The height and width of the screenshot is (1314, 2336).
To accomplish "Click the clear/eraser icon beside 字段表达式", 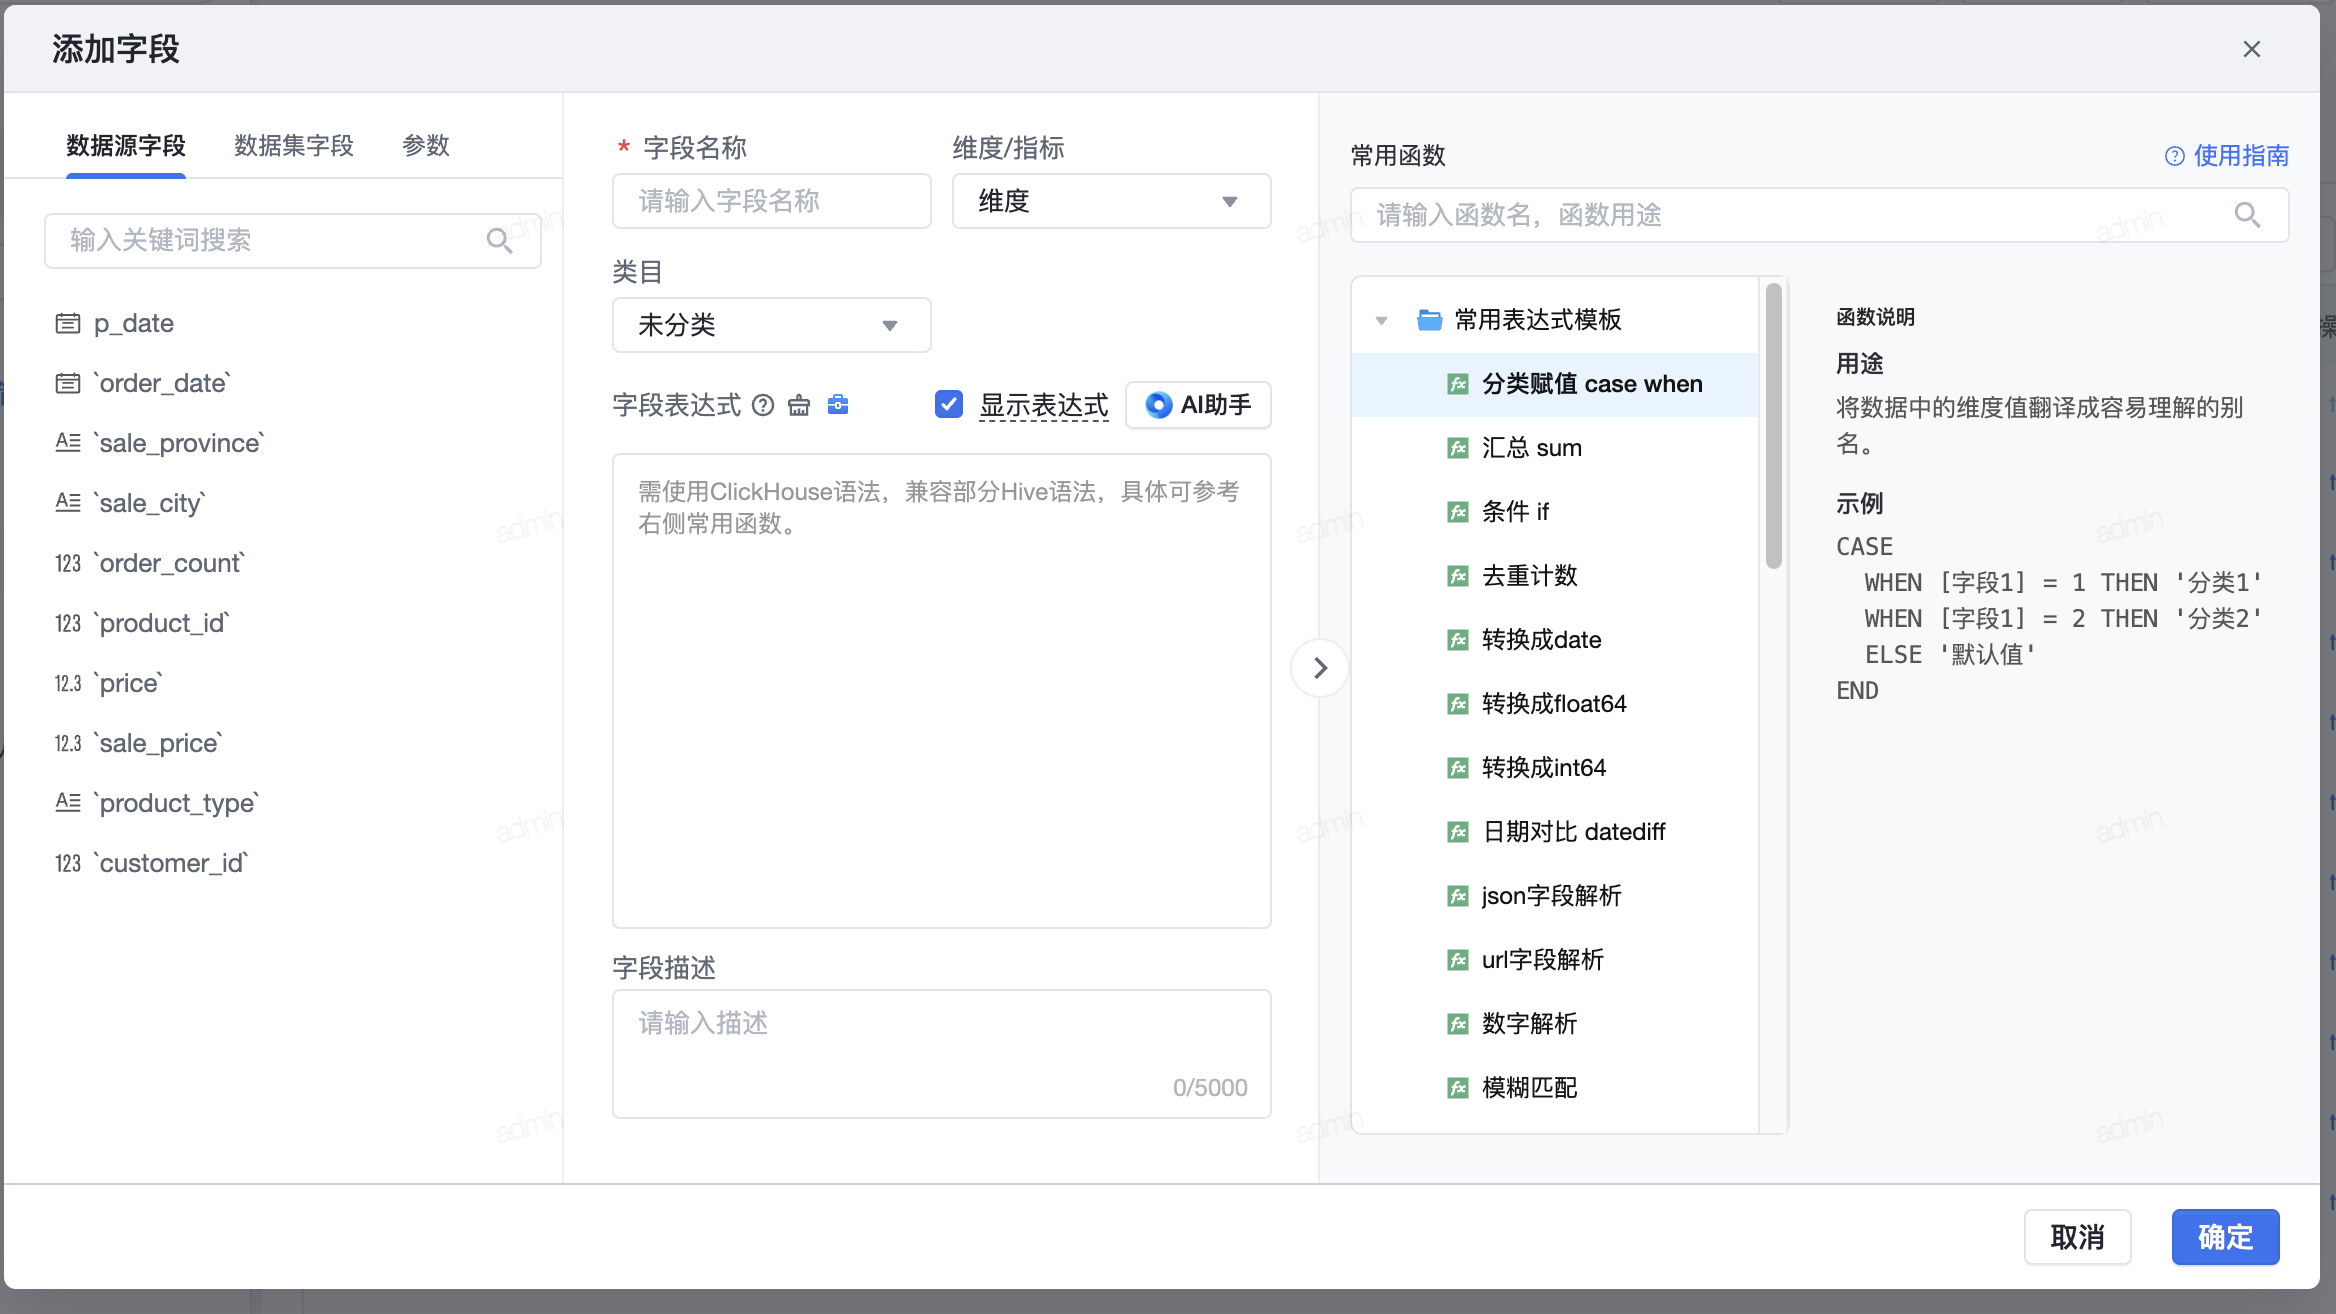I will (799, 405).
